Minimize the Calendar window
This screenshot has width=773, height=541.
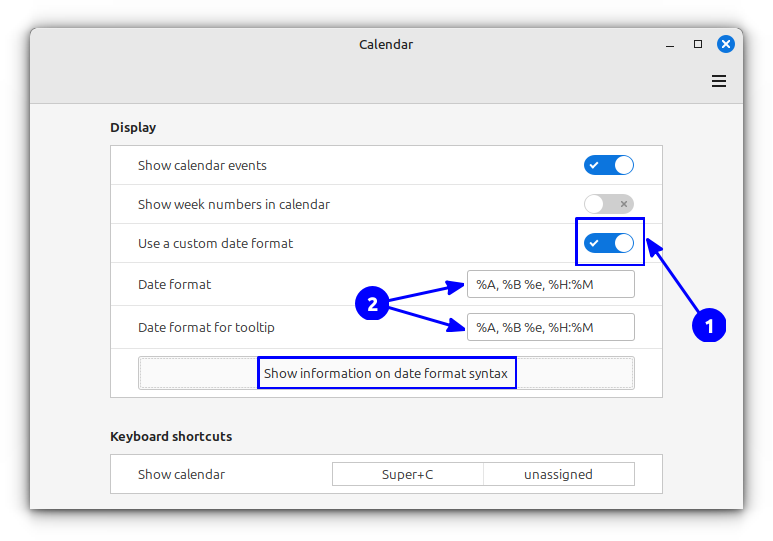670,44
